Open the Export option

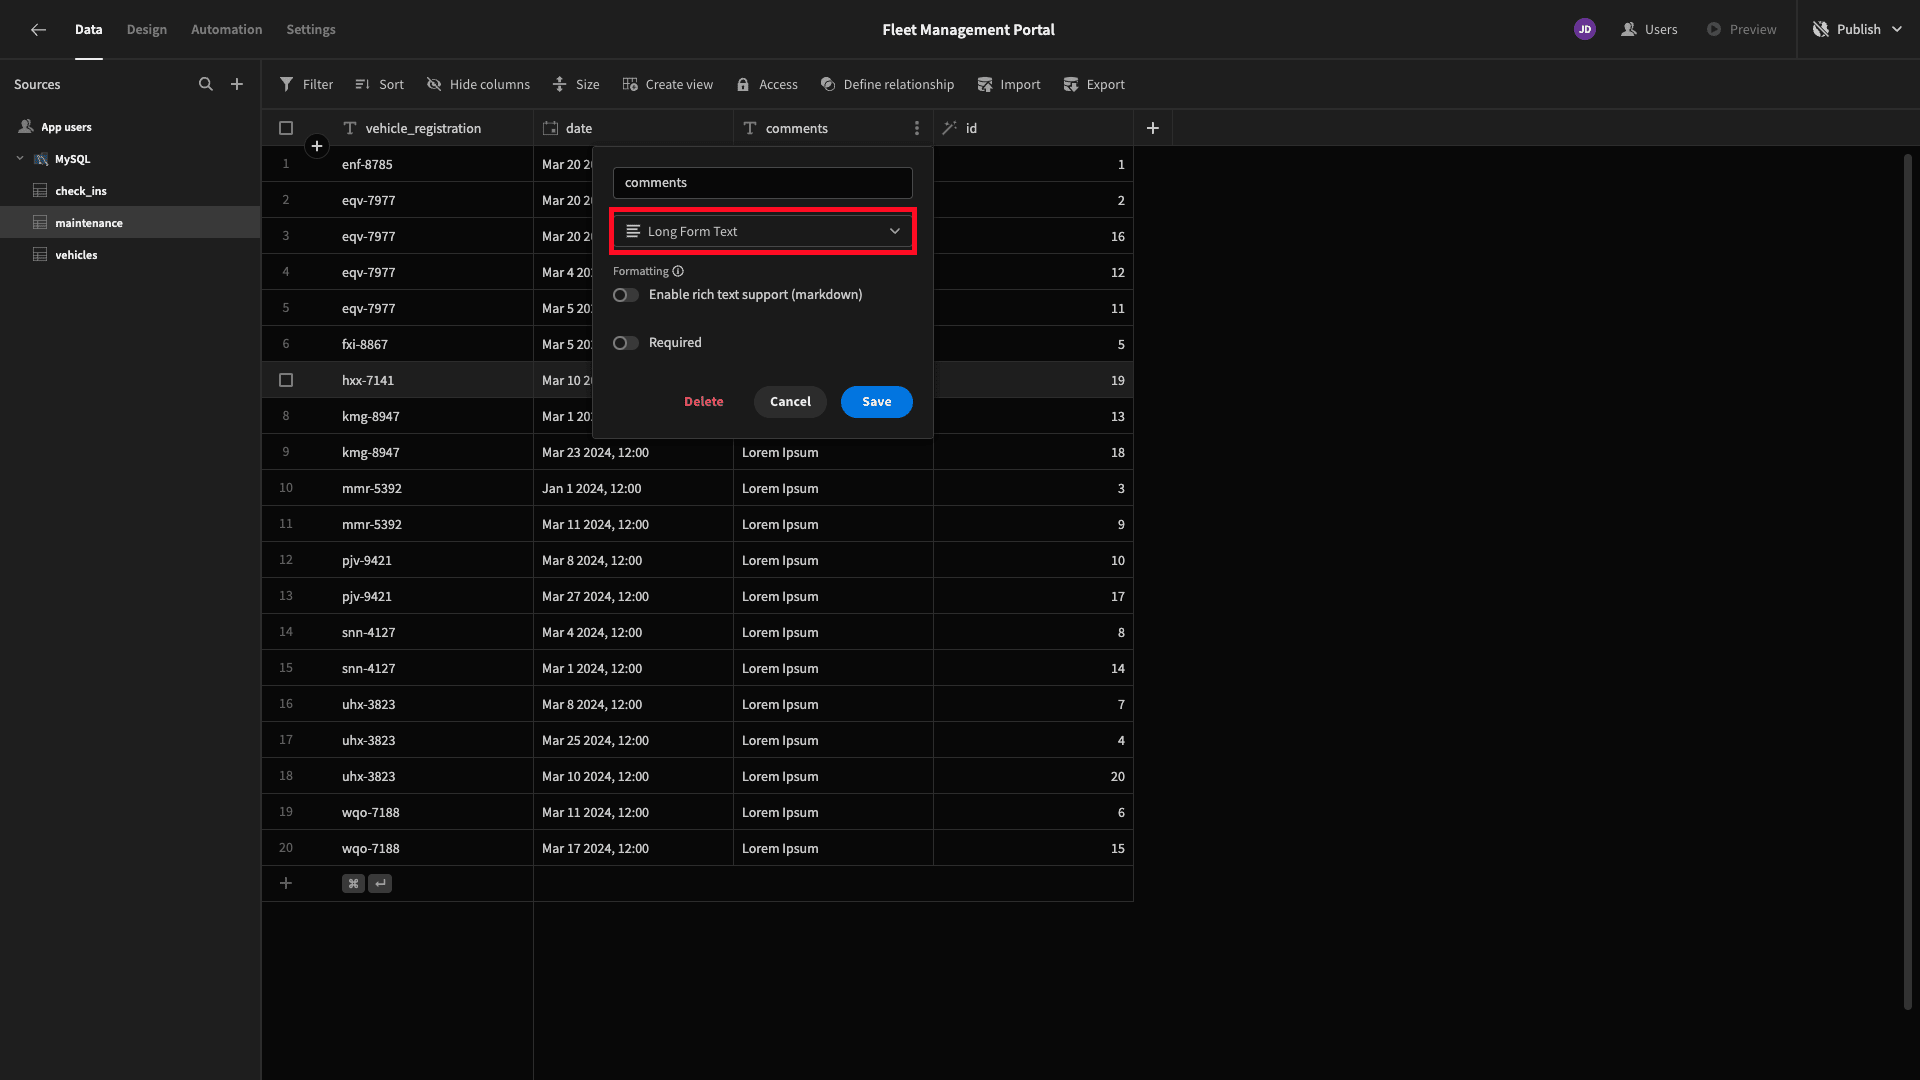[x=1094, y=84]
